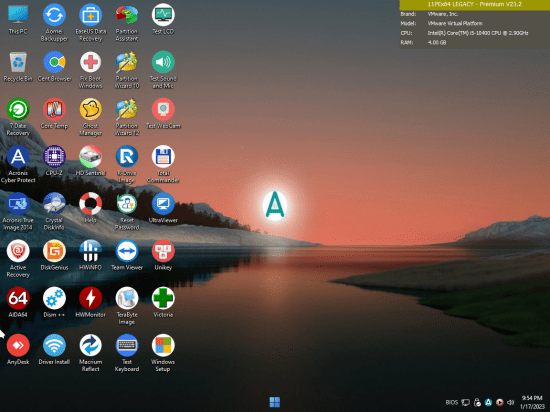
Task: Launch Partition Wizard 12
Action: click(x=127, y=117)
